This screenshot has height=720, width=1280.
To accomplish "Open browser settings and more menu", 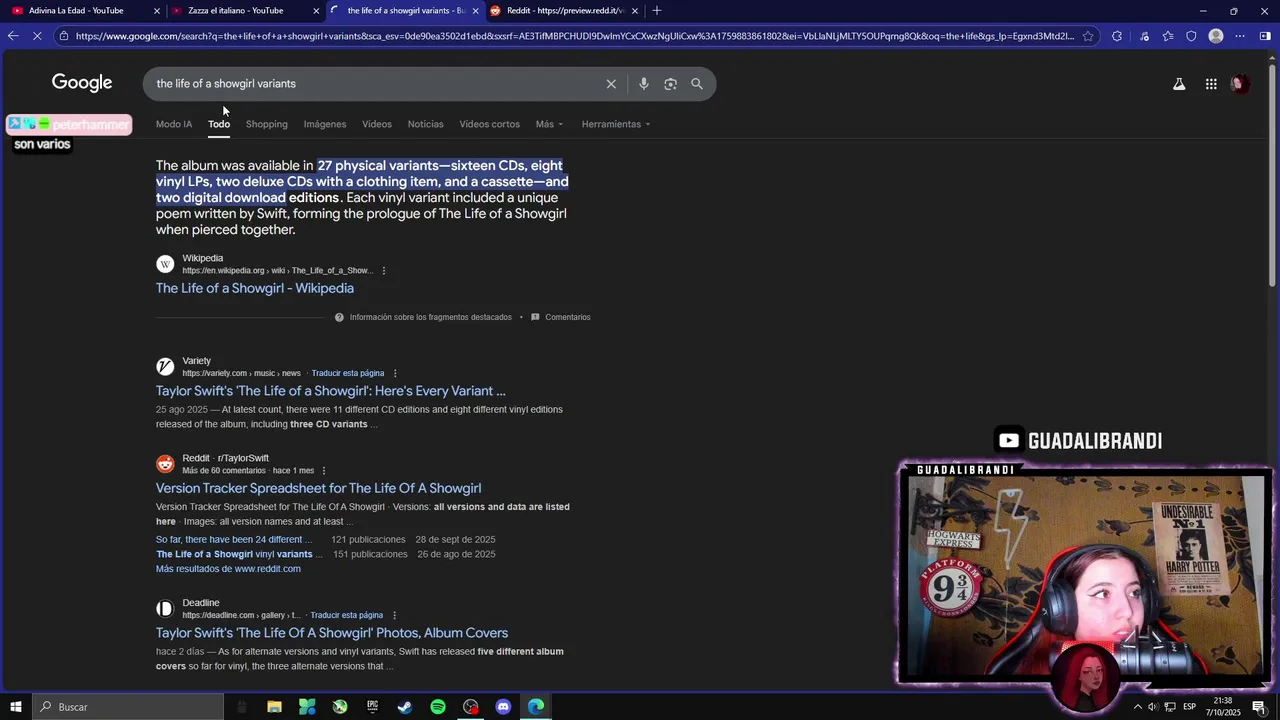I will click(1240, 36).
